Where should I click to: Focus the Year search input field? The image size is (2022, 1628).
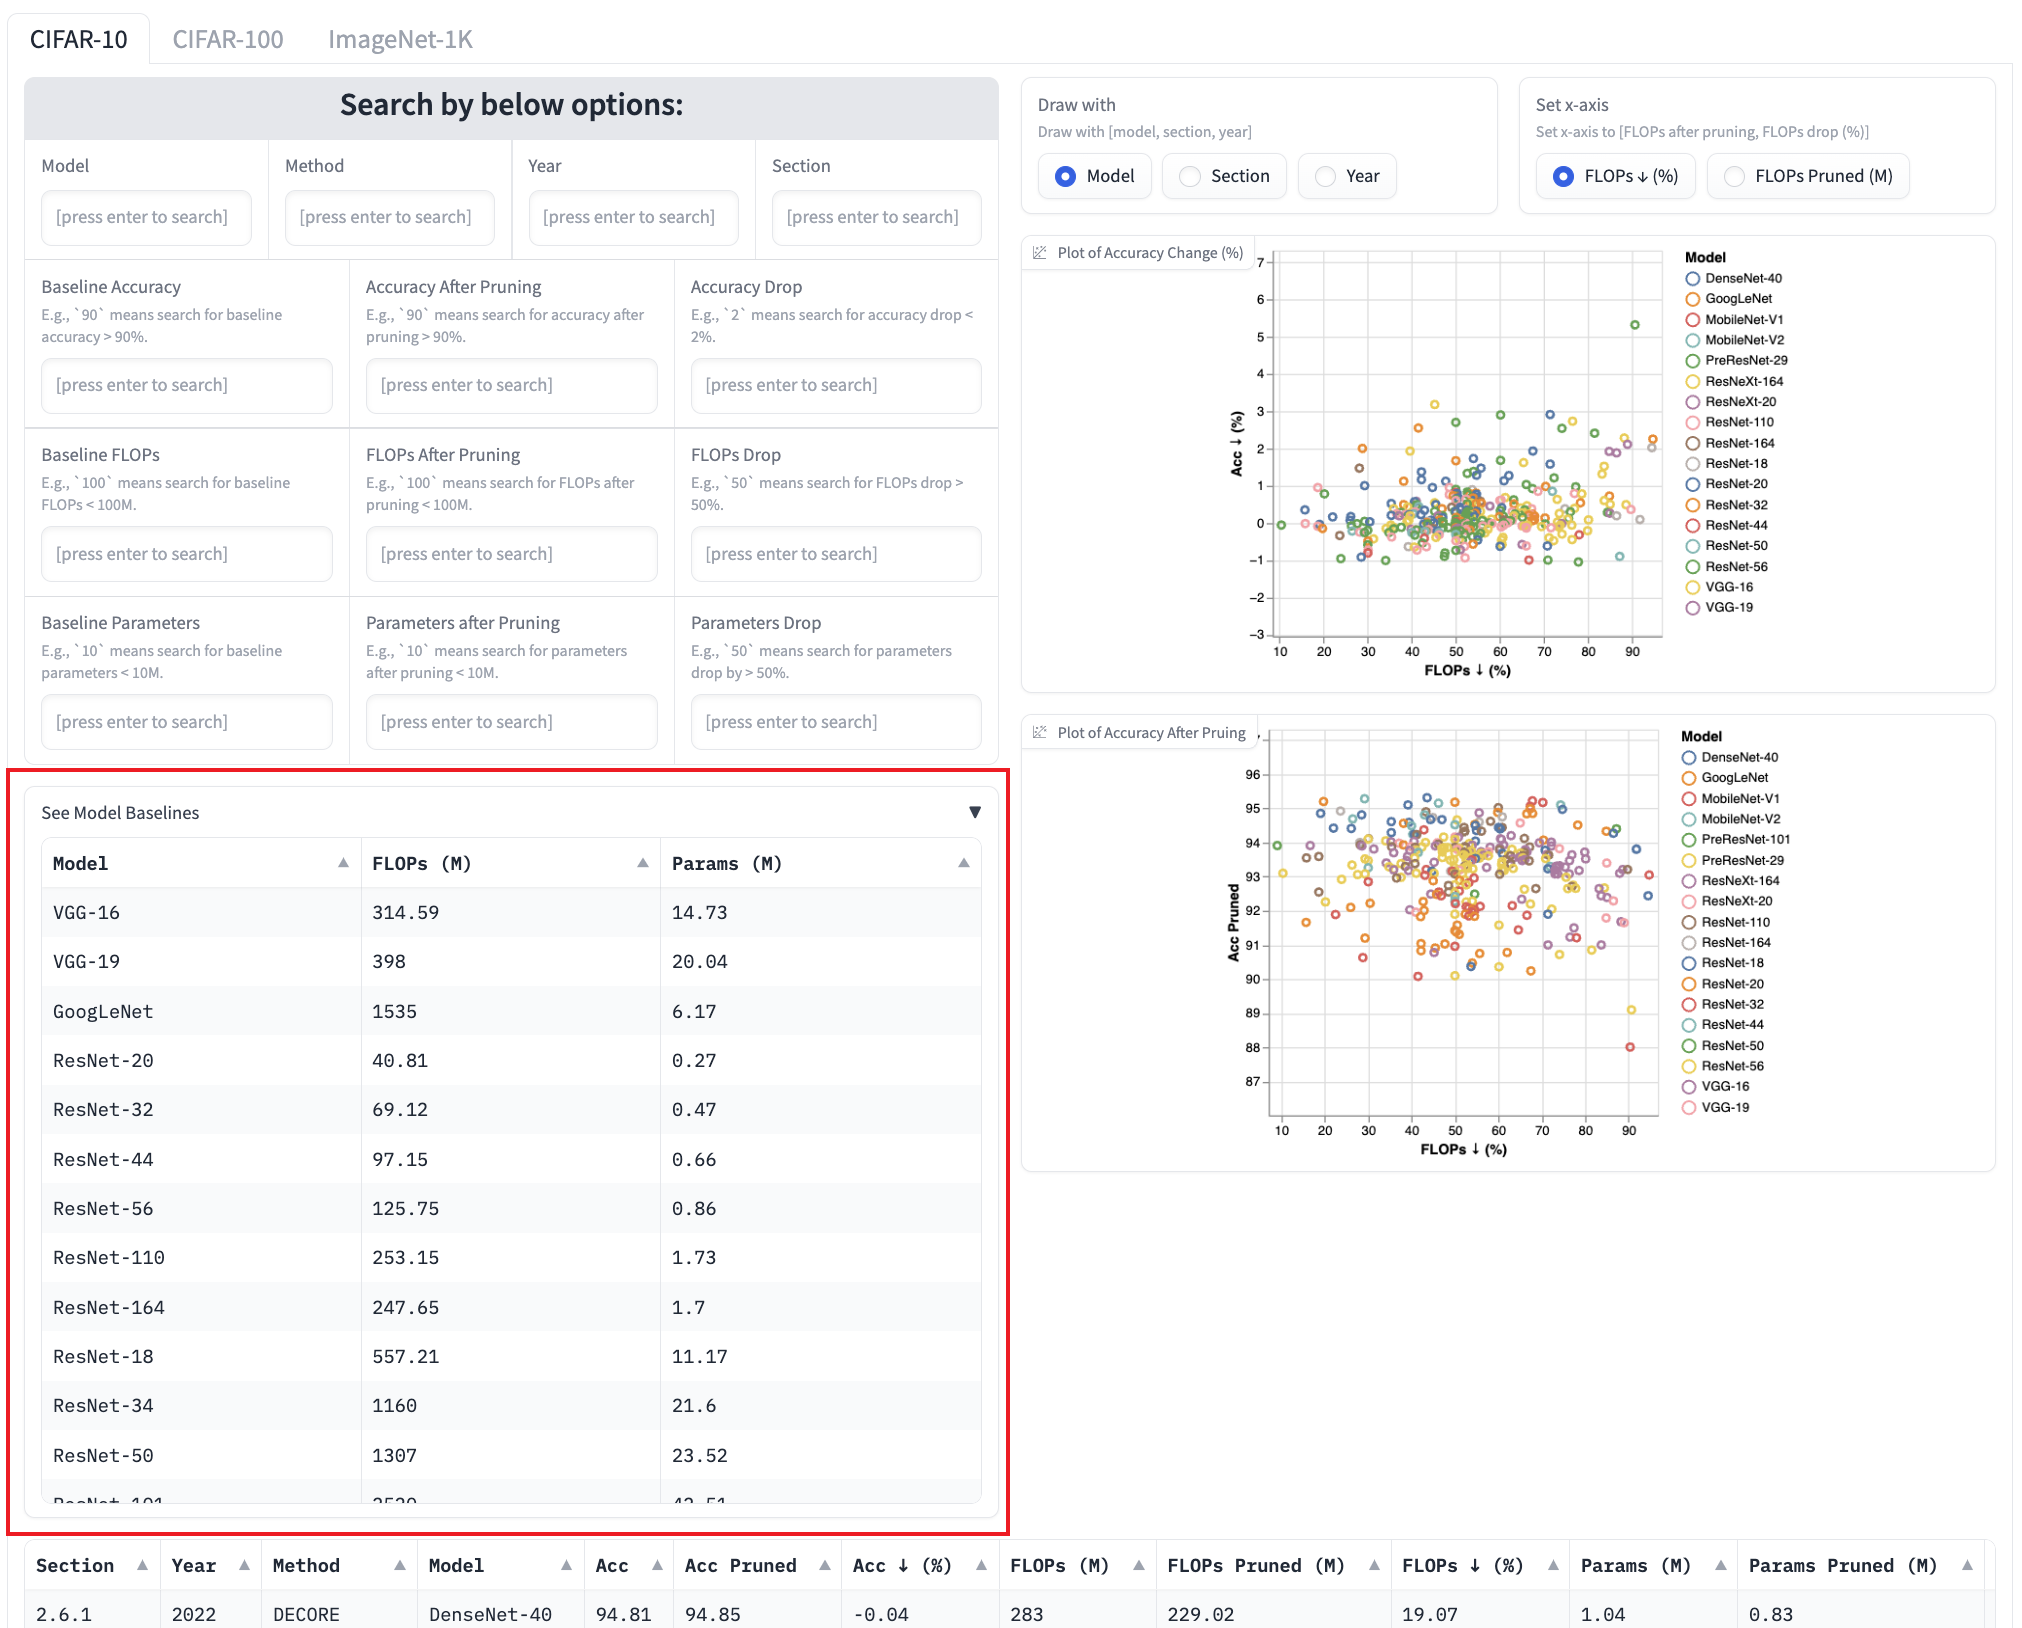[633, 217]
